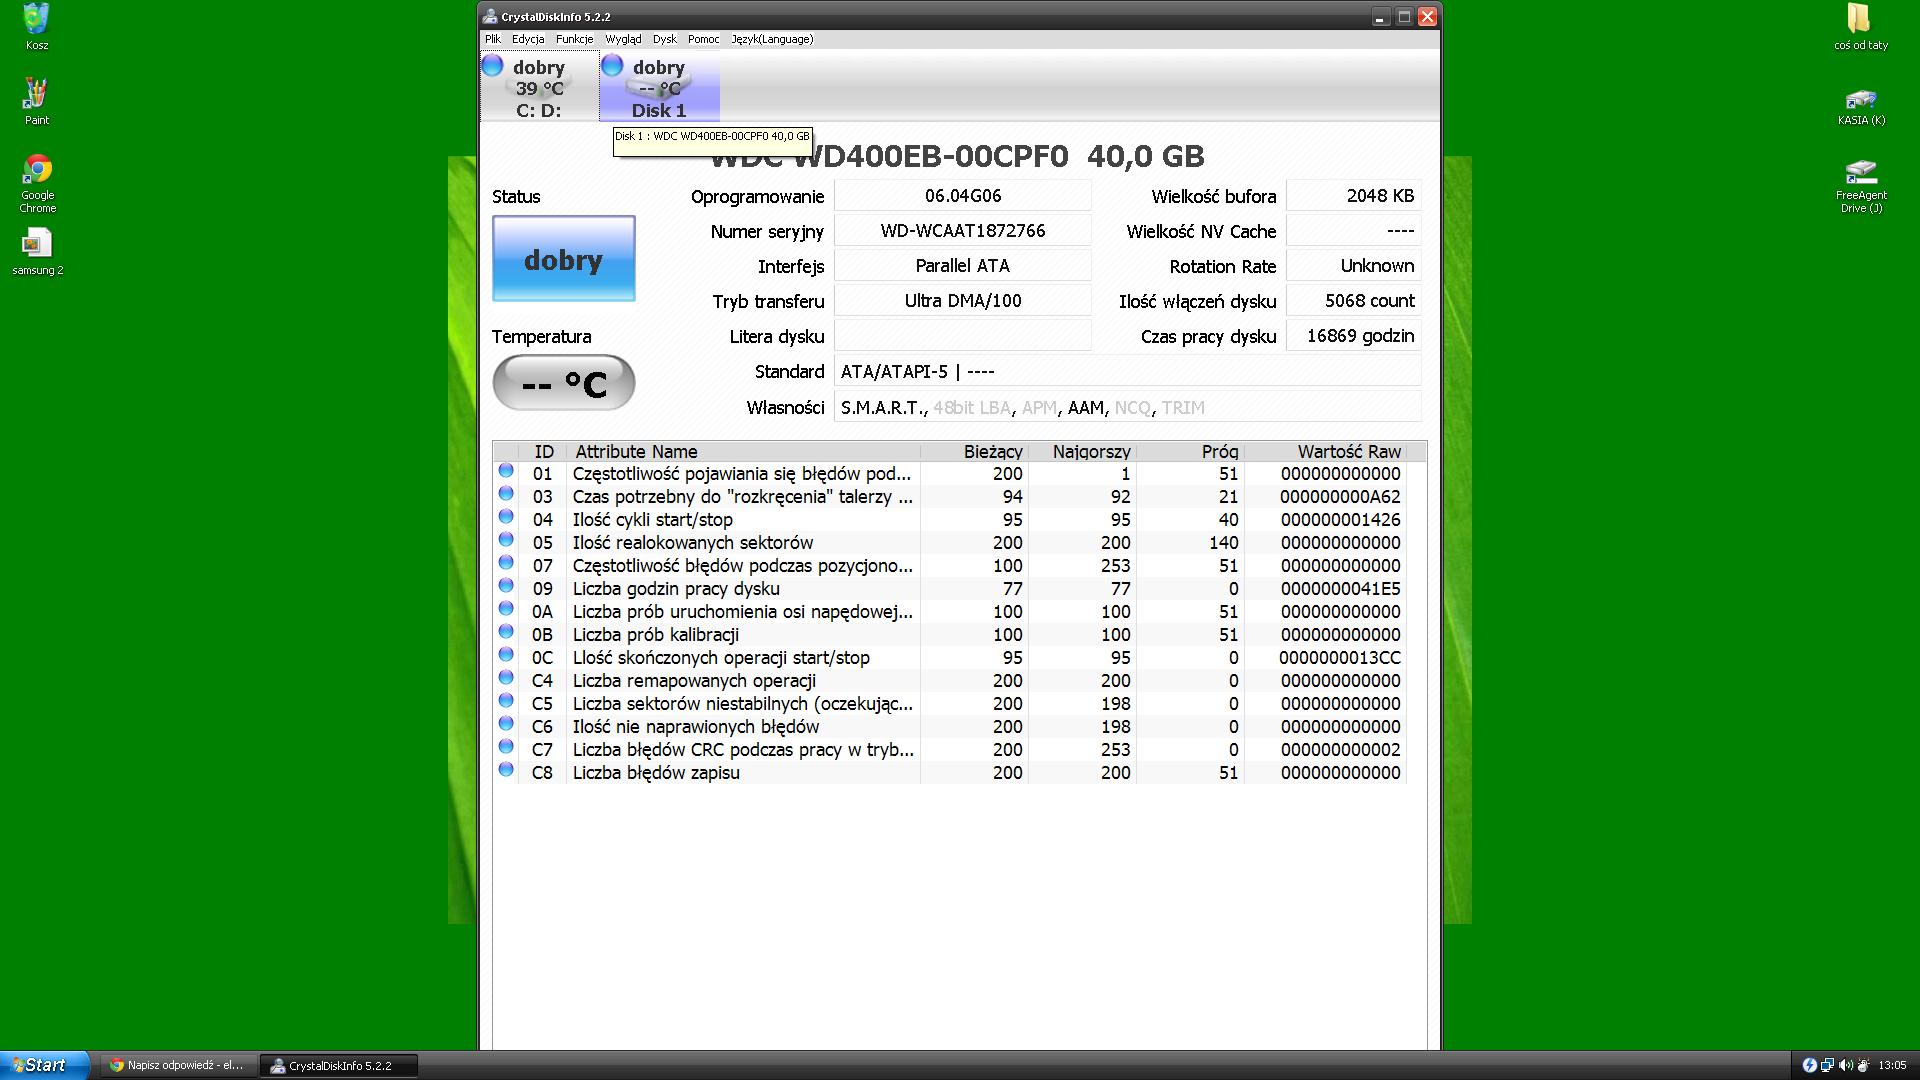The image size is (1920, 1080).
Task: Click the firmware field 06.04G06
Action: click(x=963, y=196)
